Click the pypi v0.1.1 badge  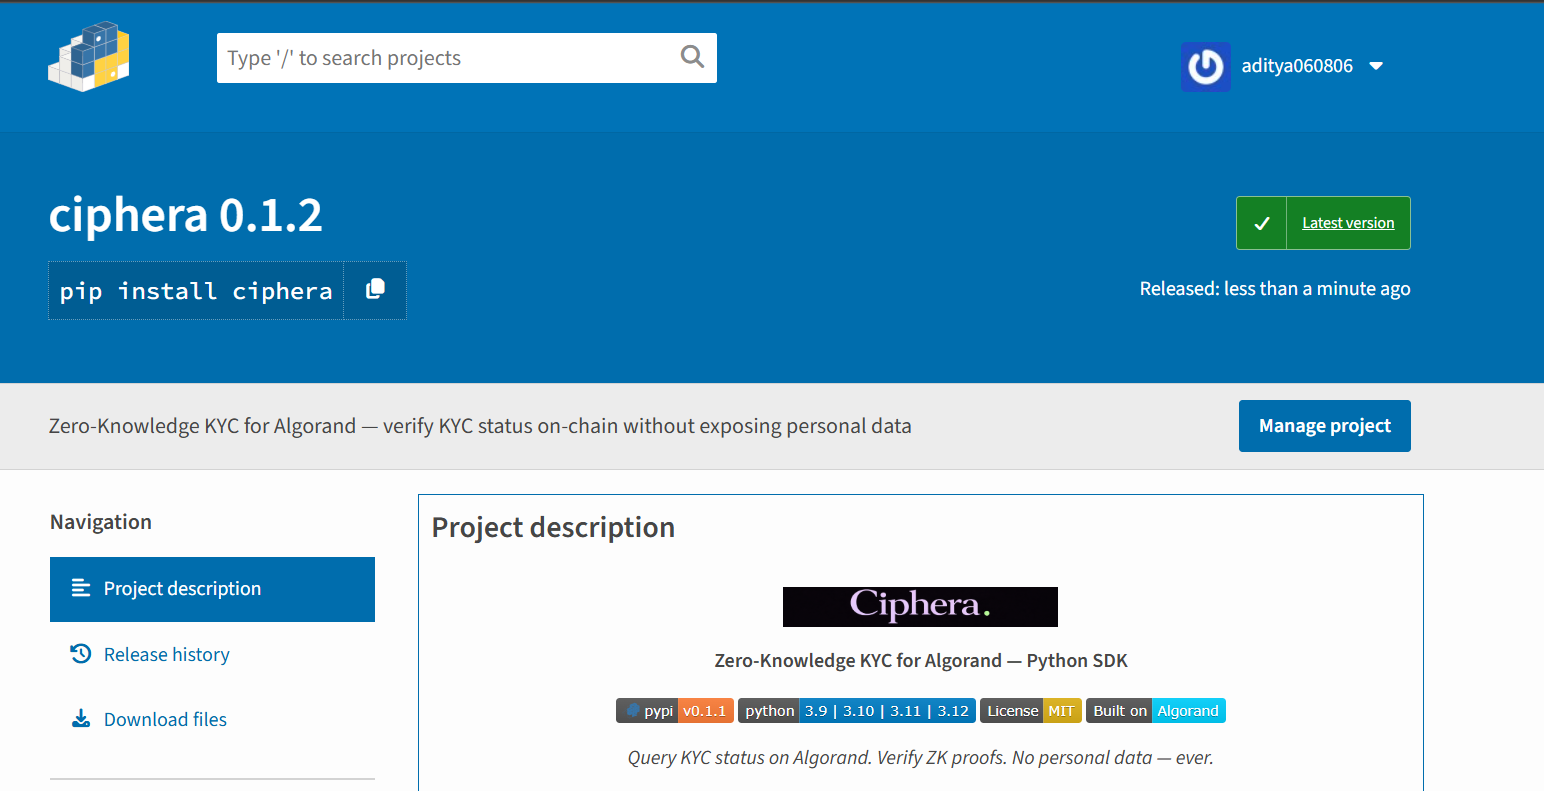pyautogui.click(x=675, y=711)
